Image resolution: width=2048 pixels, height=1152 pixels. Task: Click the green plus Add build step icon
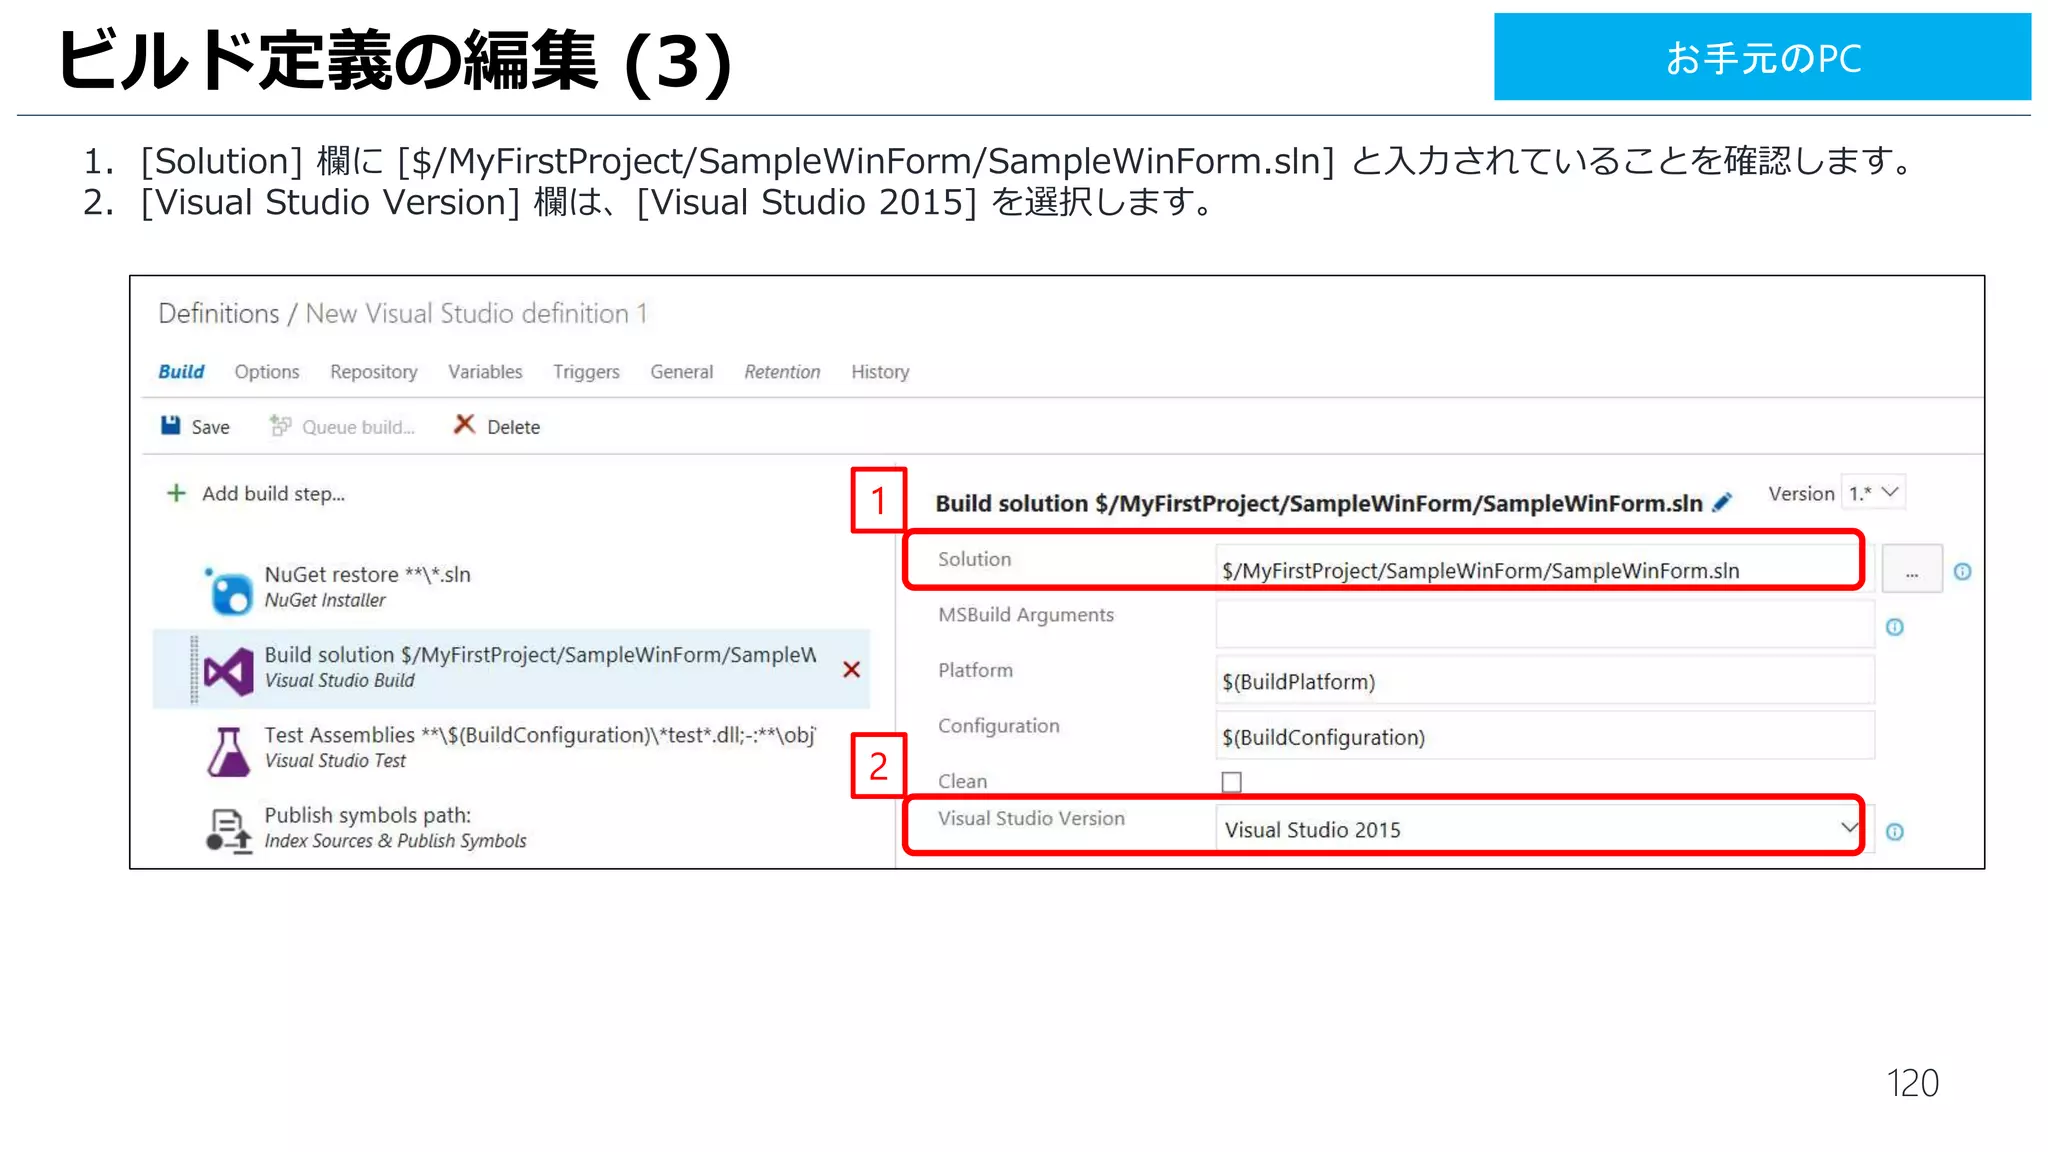click(176, 493)
